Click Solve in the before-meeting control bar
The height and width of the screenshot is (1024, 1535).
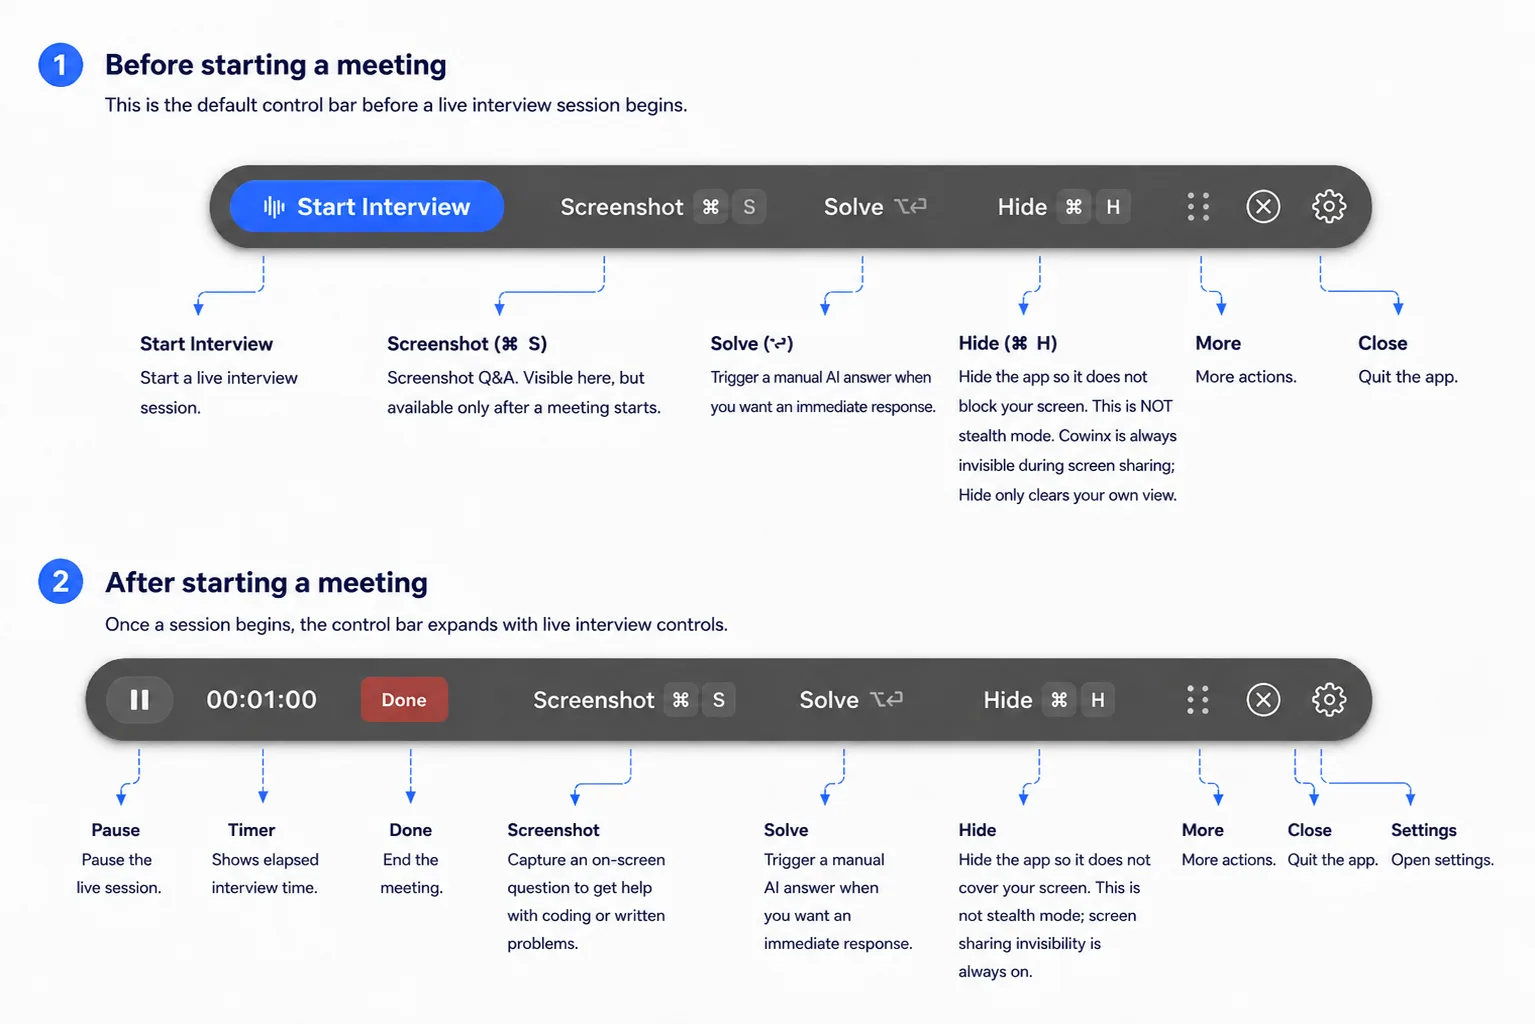875,207
